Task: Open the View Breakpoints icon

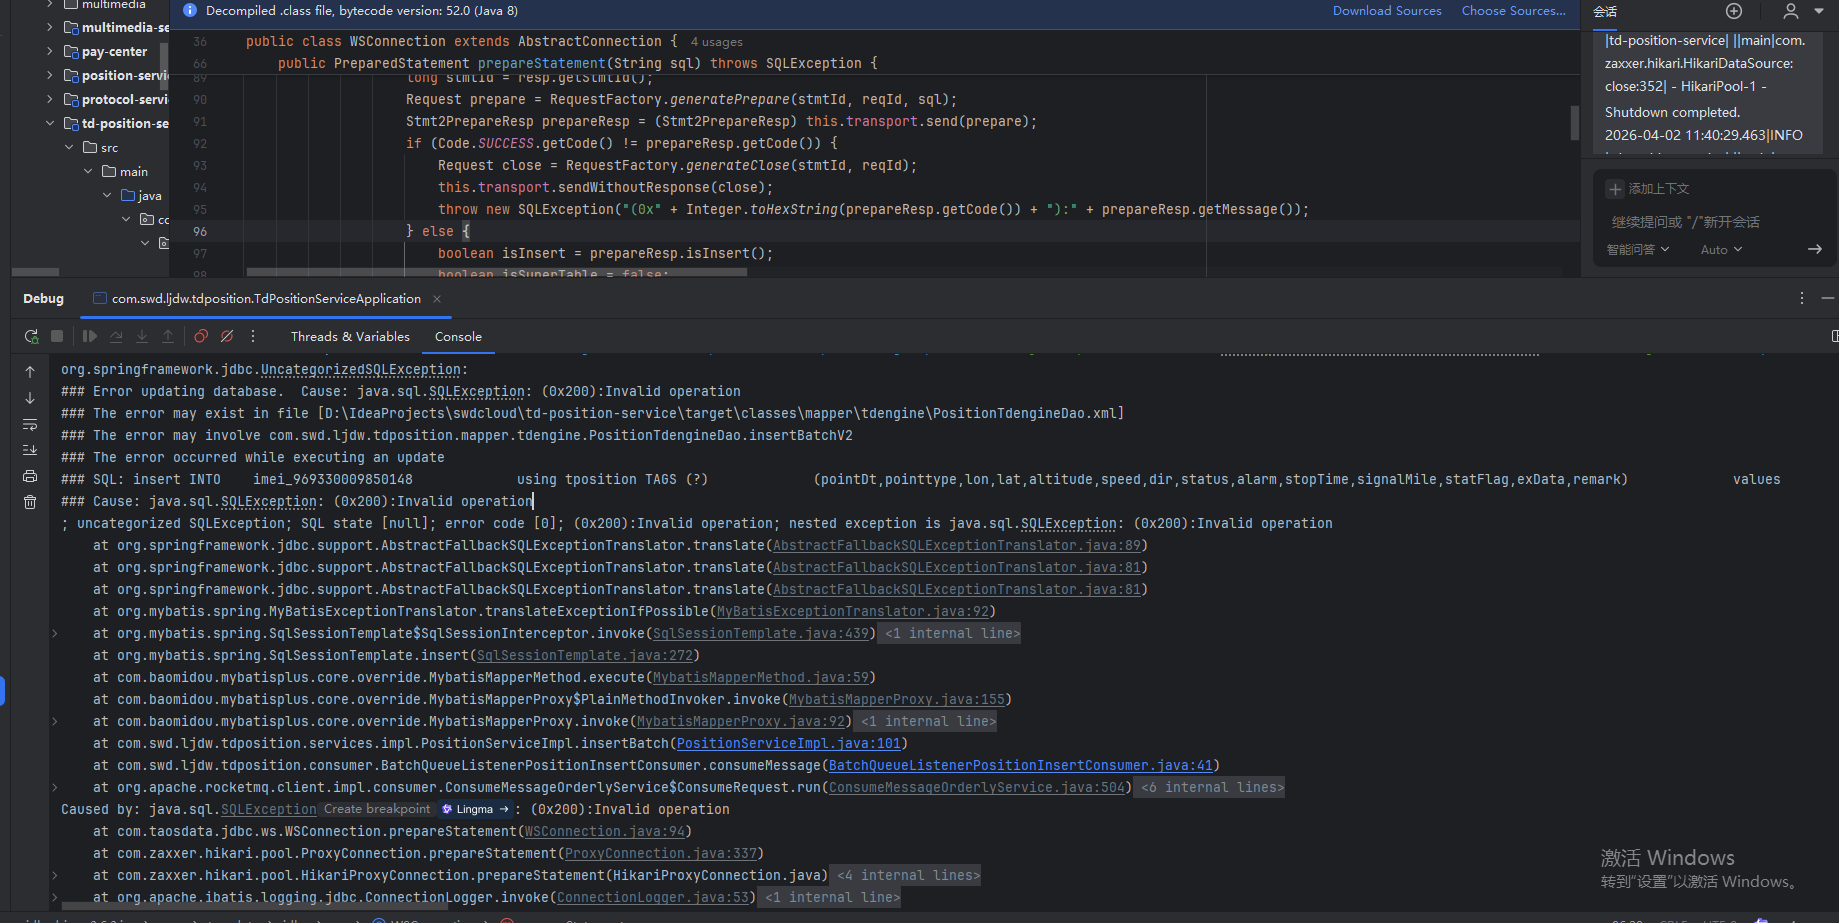Action: 201,337
